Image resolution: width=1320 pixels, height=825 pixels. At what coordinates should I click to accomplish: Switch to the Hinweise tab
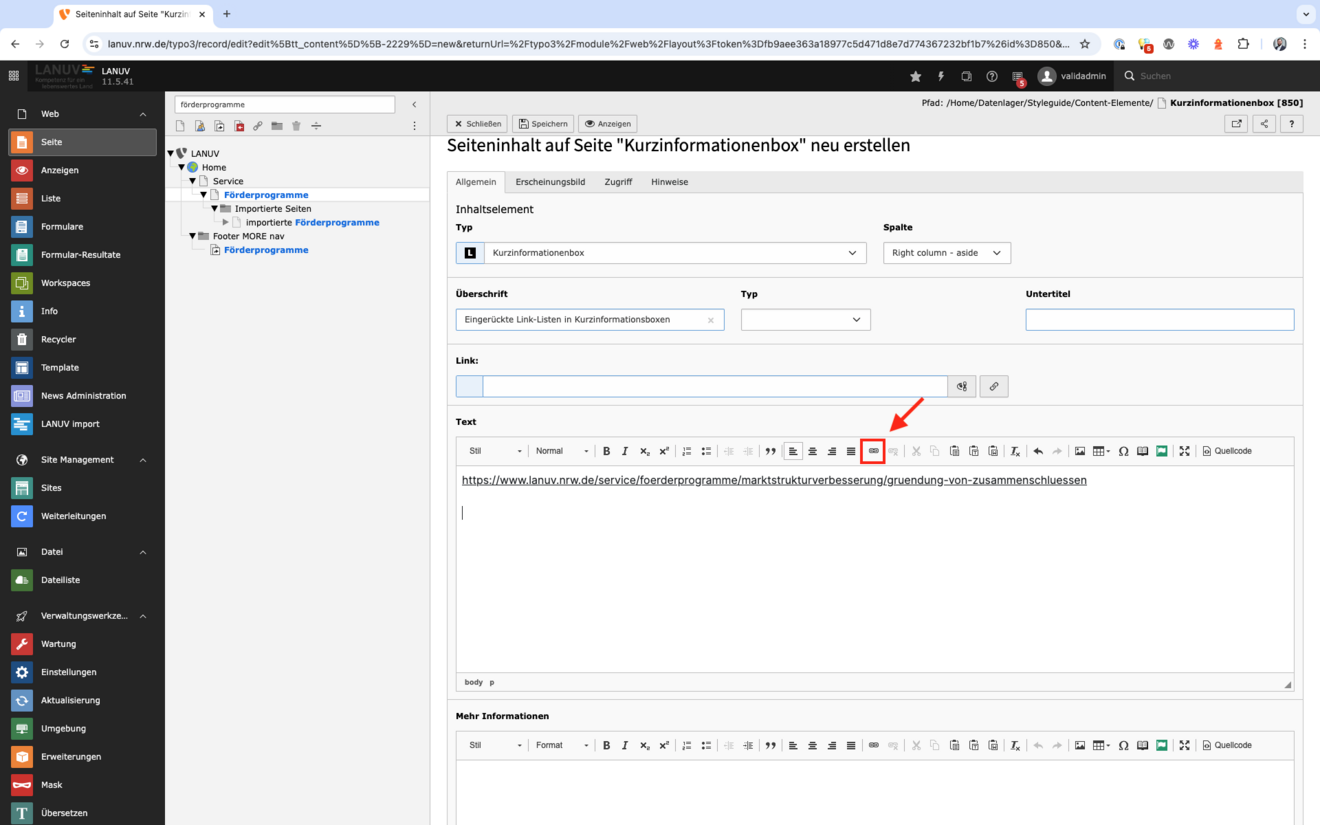pos(670,182)
